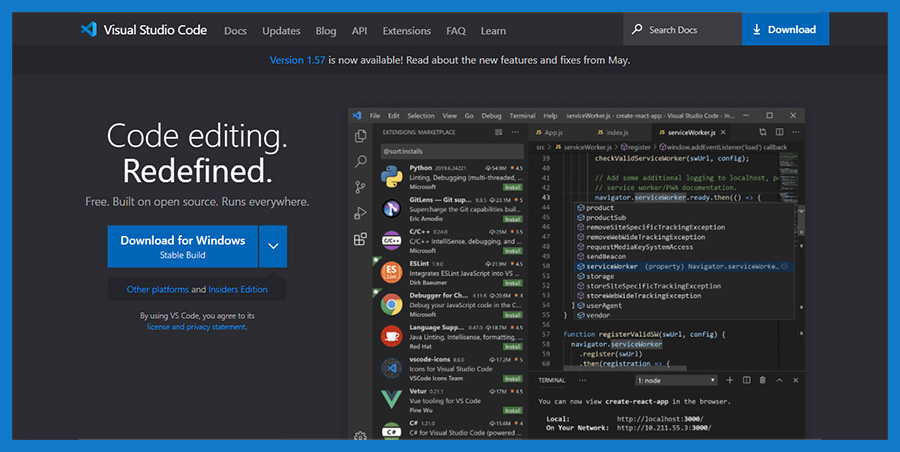Open editor more actions ellipsis

[796, 132]
